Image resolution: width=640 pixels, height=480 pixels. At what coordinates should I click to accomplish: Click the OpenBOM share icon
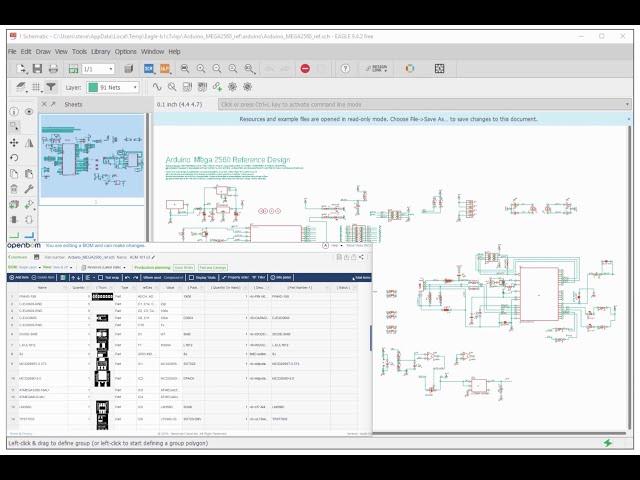[x=361, y=257]
